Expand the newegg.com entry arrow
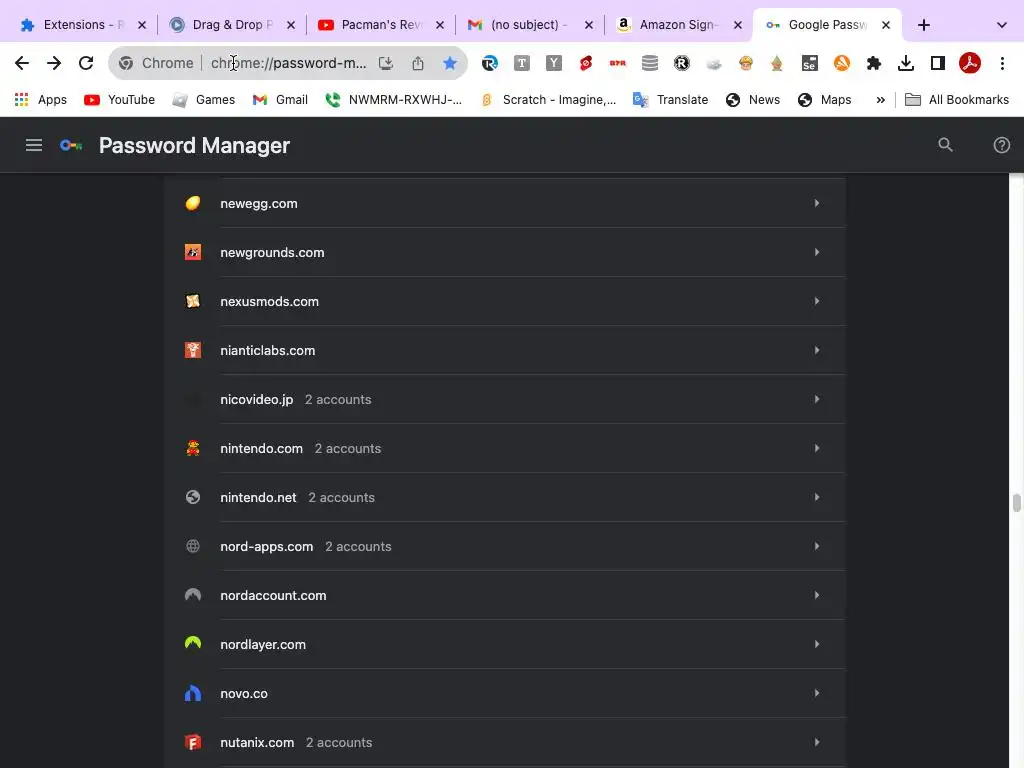Image resolution: width=1024 pixels, height=768 pixels. (816, 203)
